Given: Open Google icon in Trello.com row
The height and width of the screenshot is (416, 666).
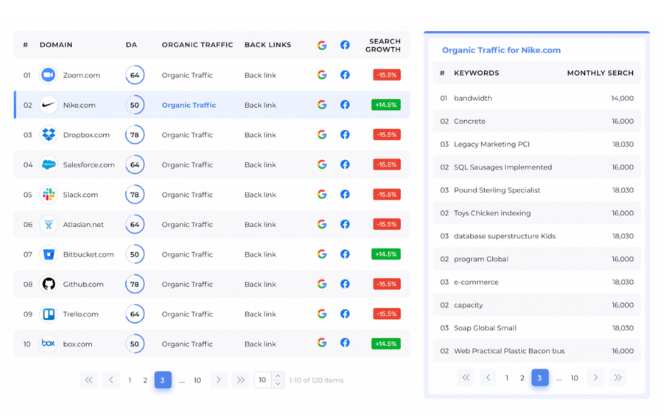Looking at the screenshot, I should 322,314.
